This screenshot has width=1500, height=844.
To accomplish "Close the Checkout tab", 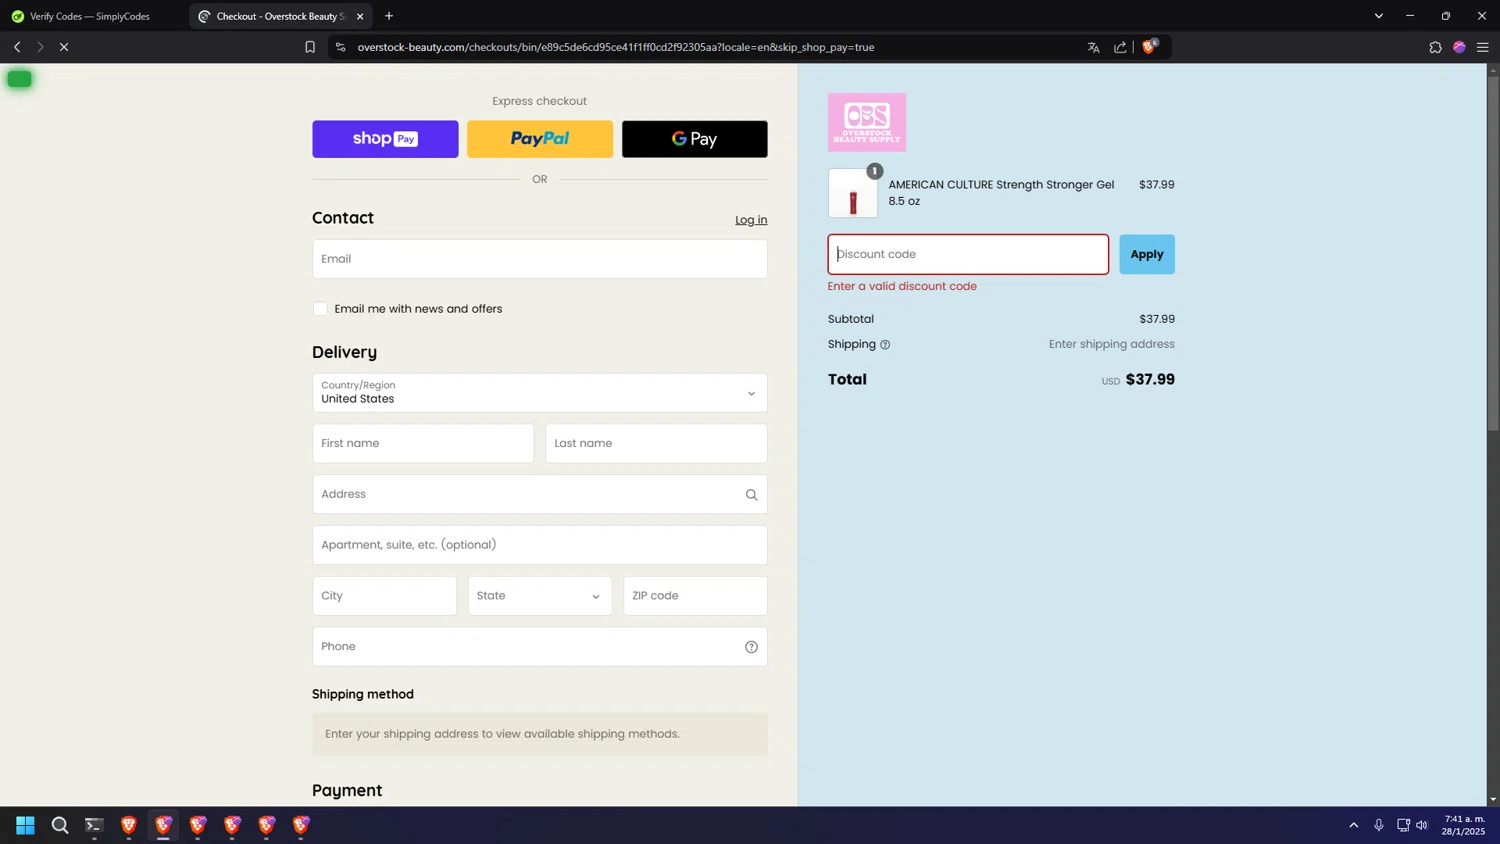I will [x=360, y=16].
